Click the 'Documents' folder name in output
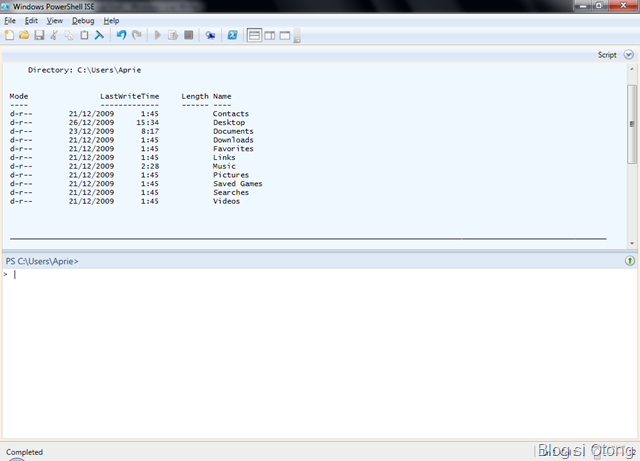Image resolution: width=640 pixels, height=461 pixels. pyautogui.click(x=233, y=131)
